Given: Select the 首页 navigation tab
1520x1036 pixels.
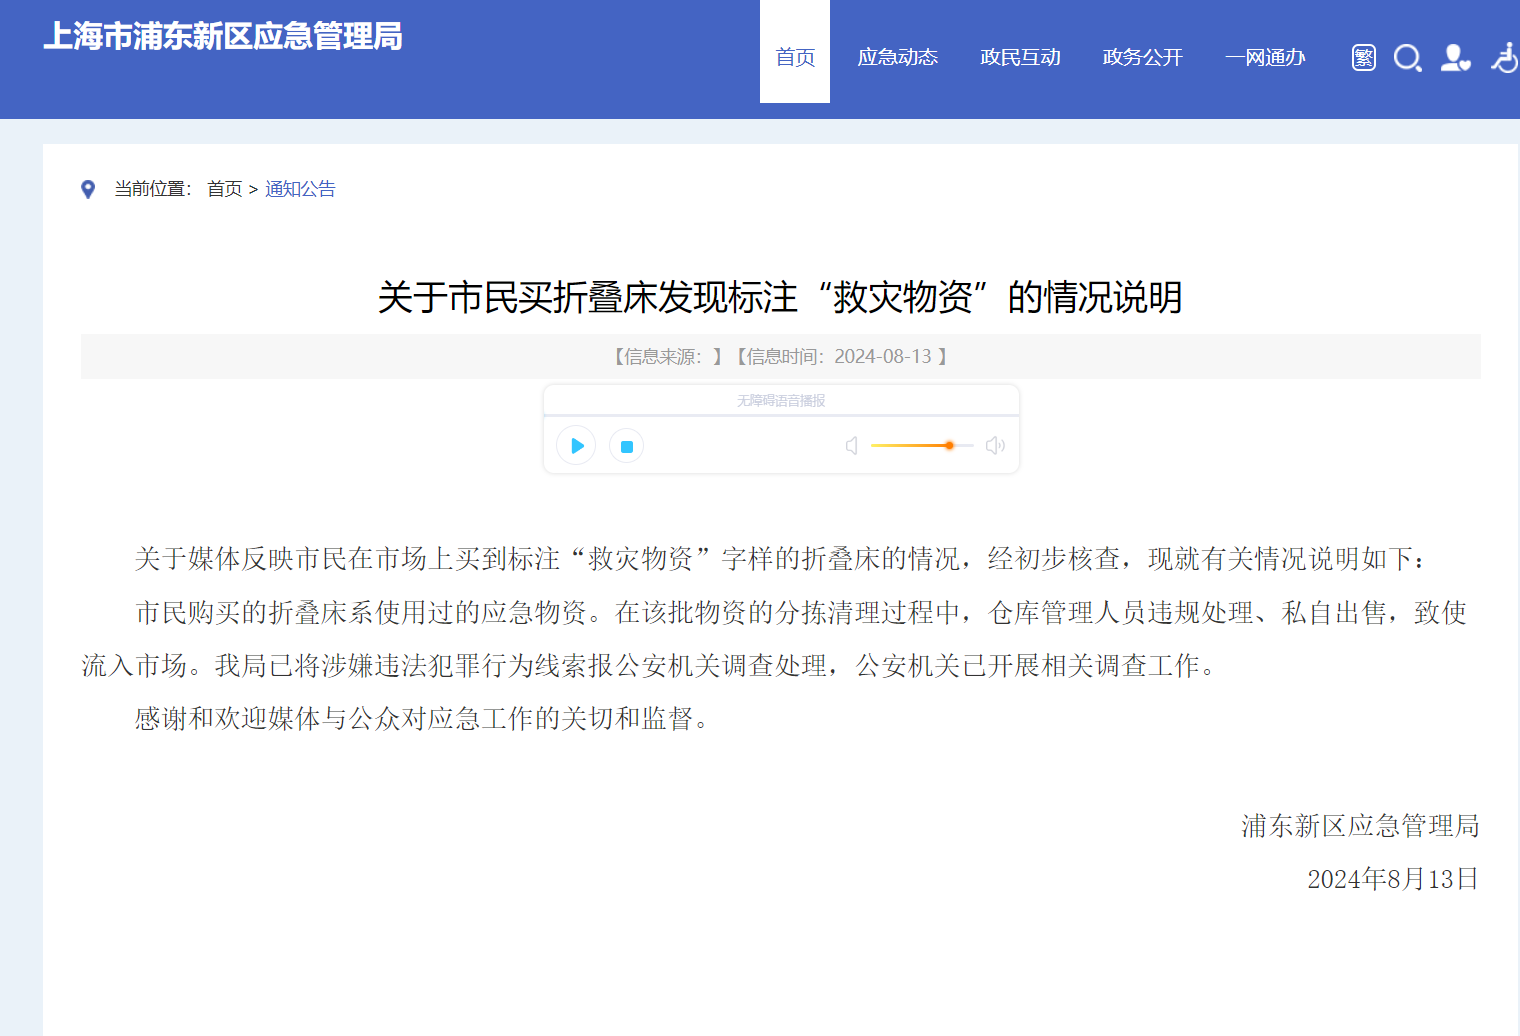Looking at the screenshot, I should (795, 57).
